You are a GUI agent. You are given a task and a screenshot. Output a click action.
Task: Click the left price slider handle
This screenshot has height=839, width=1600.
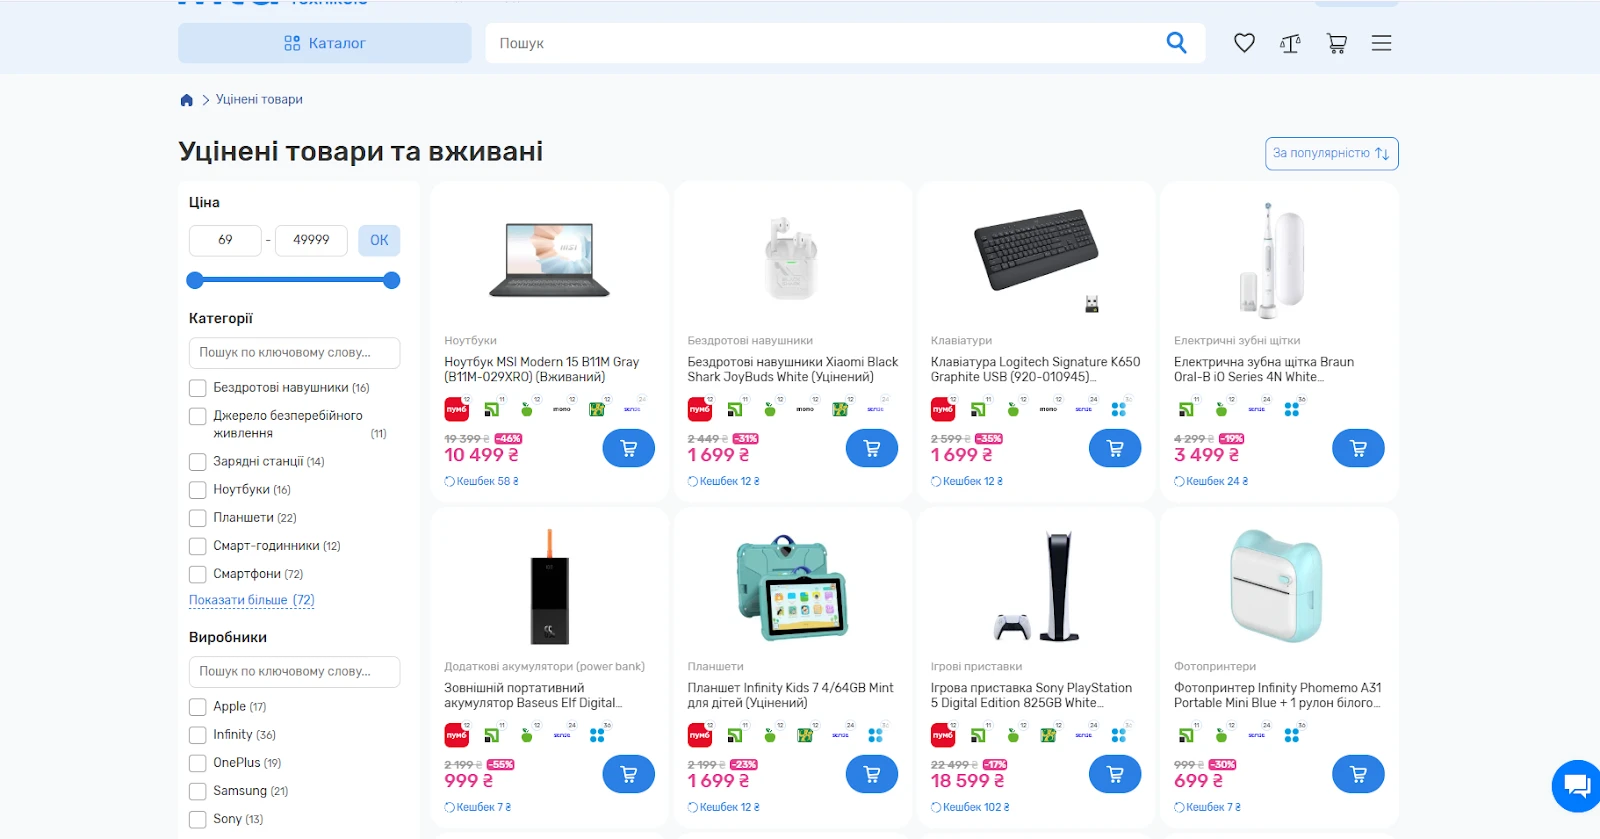195,281
